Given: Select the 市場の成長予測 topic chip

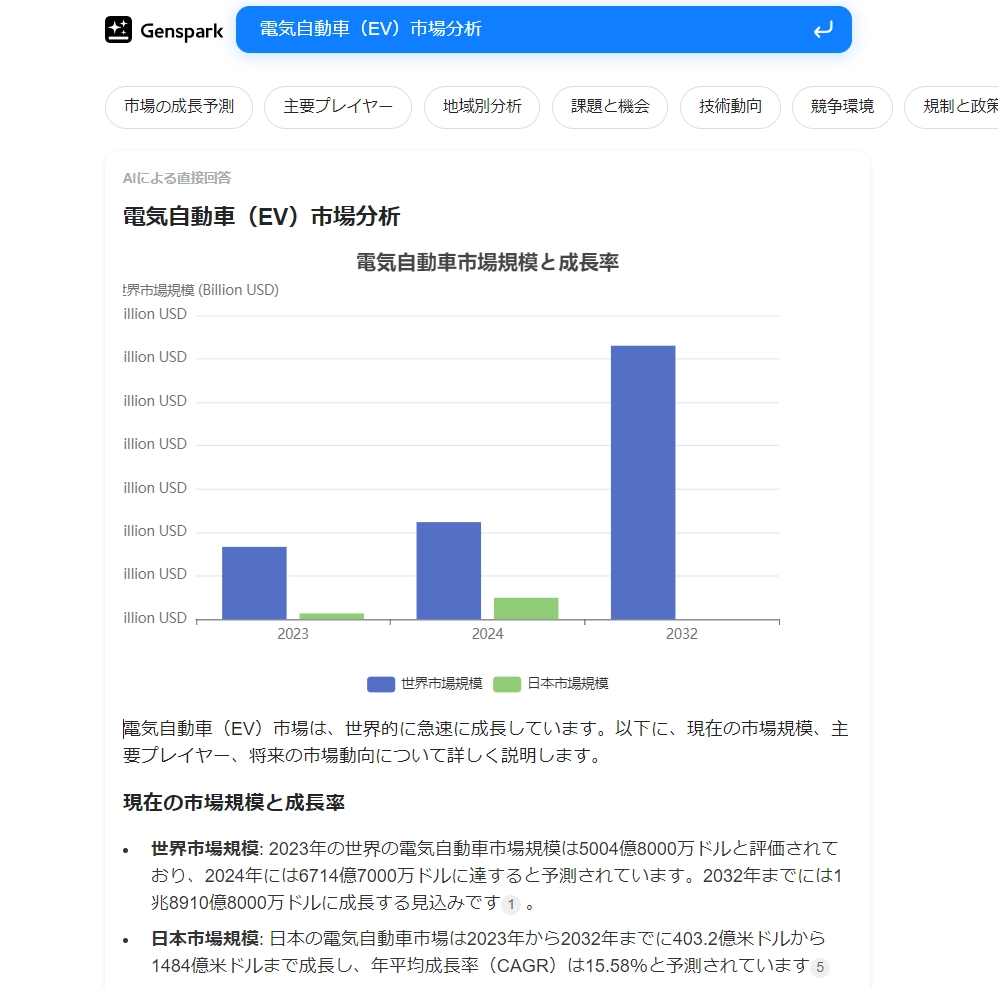Looking at the screenshot, I should pos(179,107).
